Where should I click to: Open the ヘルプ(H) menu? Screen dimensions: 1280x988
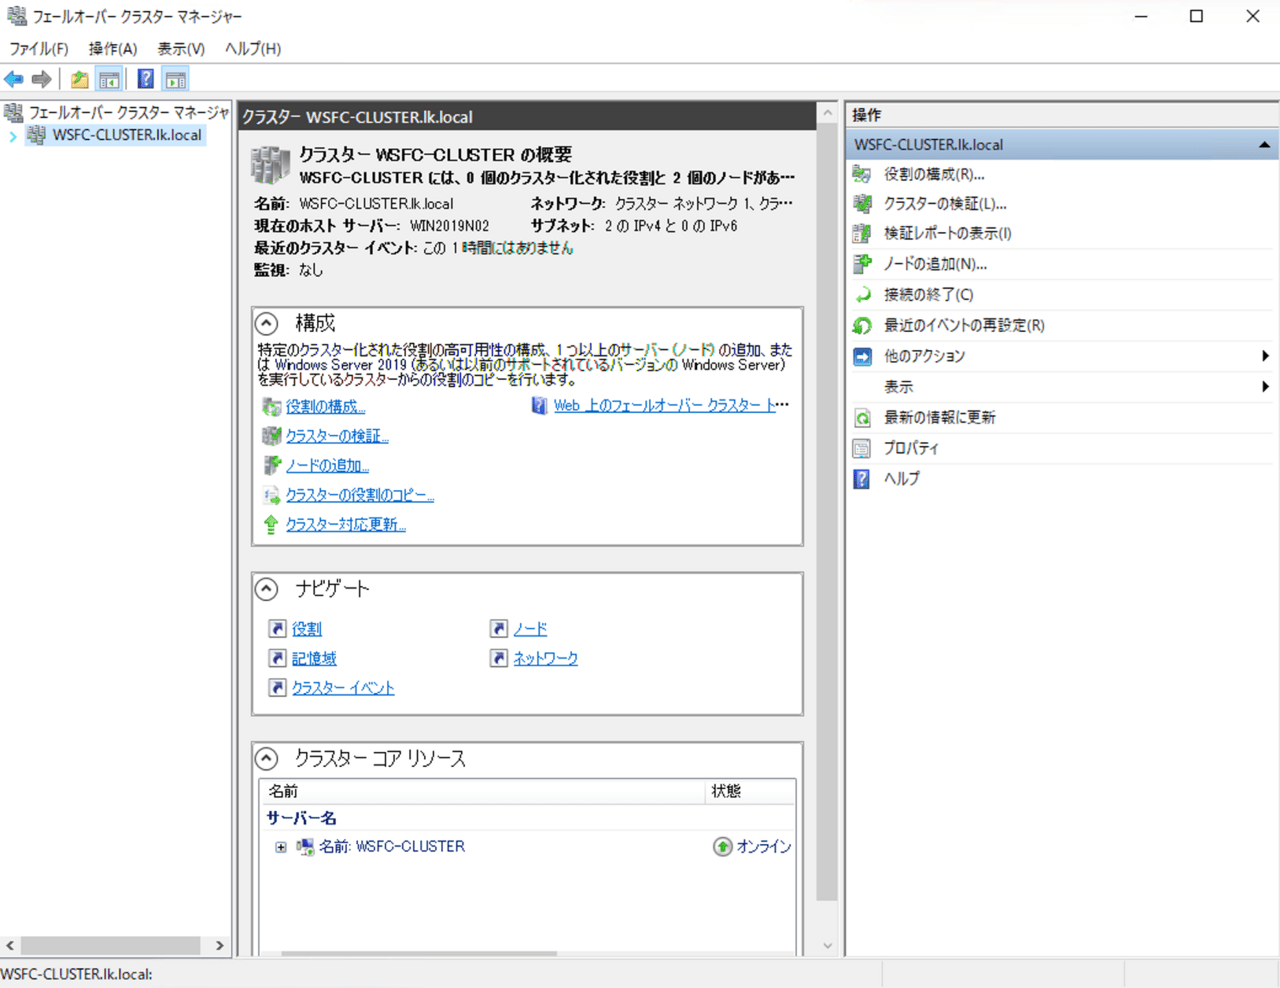pyautogui.click(x=253, y=48)
